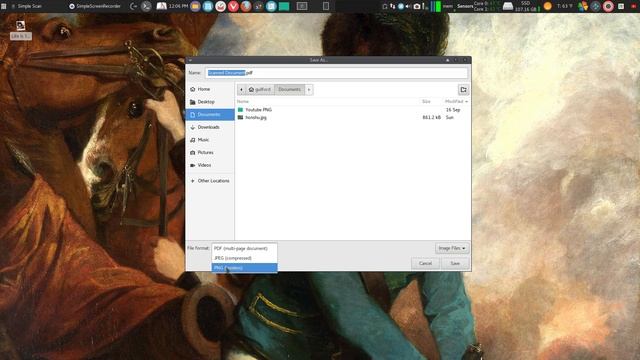This screenshot has height=360, width=640.
Task: Click the Sensors monitor label in panel
Action: coord(465,6)
